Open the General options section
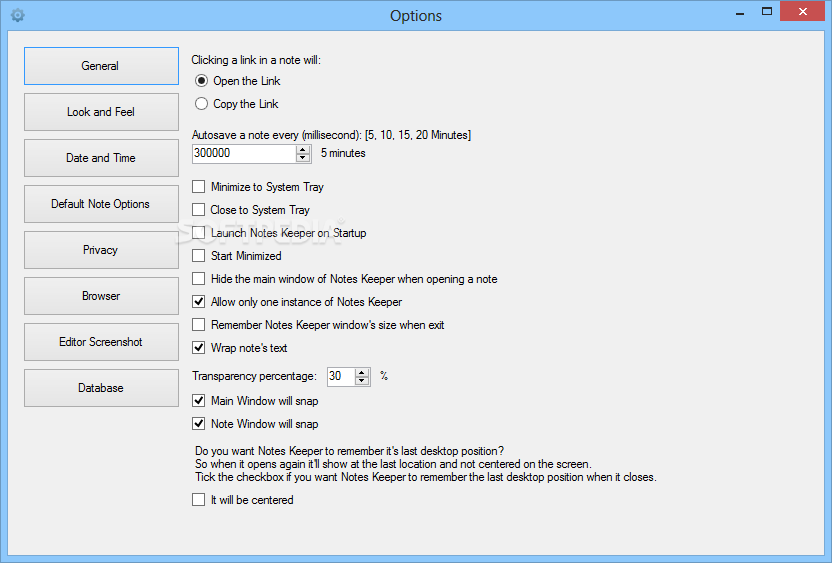The image size is (832, 563). pyautogui.click(x=101, y=66)
